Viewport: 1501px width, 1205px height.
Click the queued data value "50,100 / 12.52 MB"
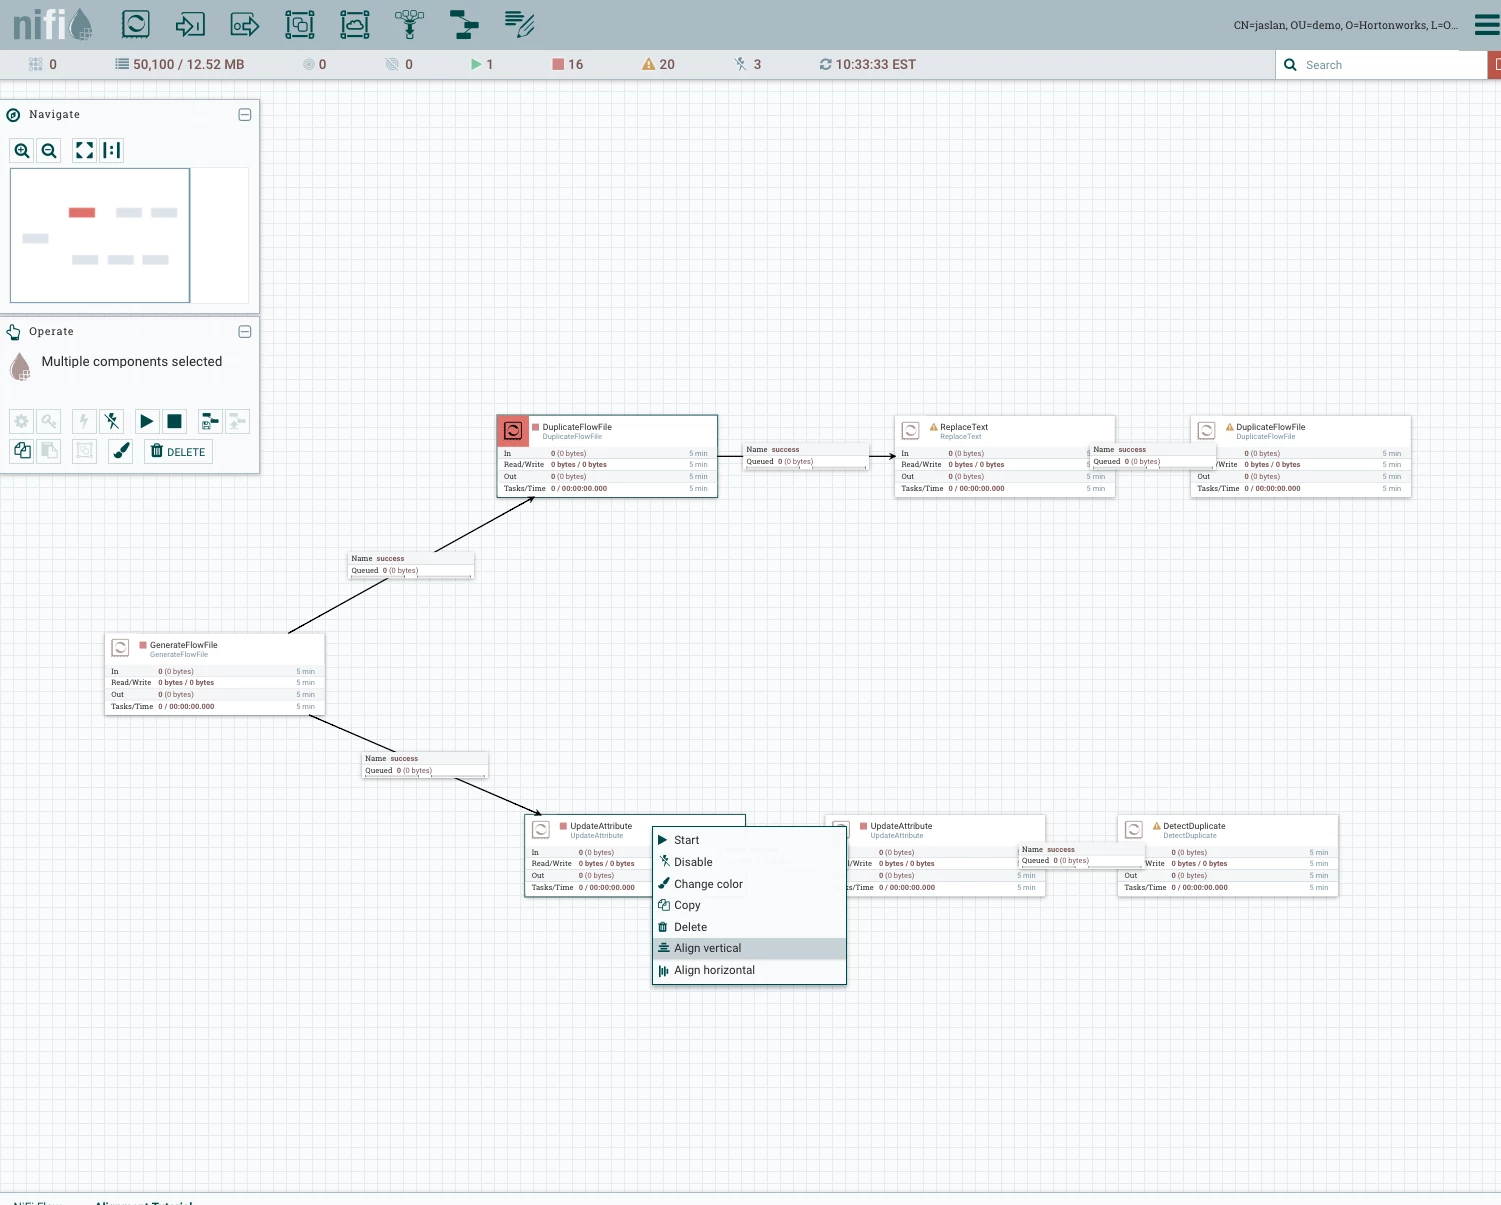(189, 64)
